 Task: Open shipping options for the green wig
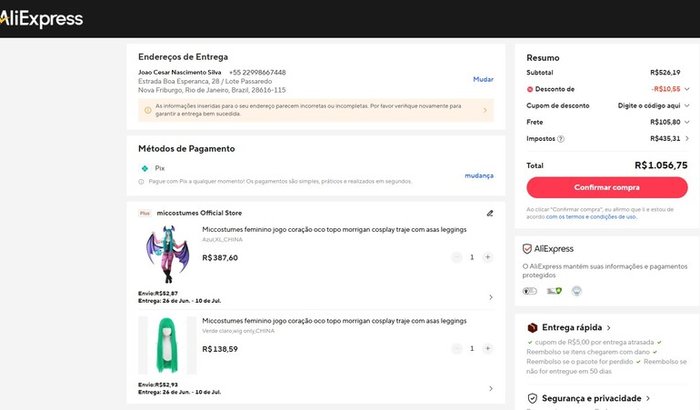[x=490, y=388]
